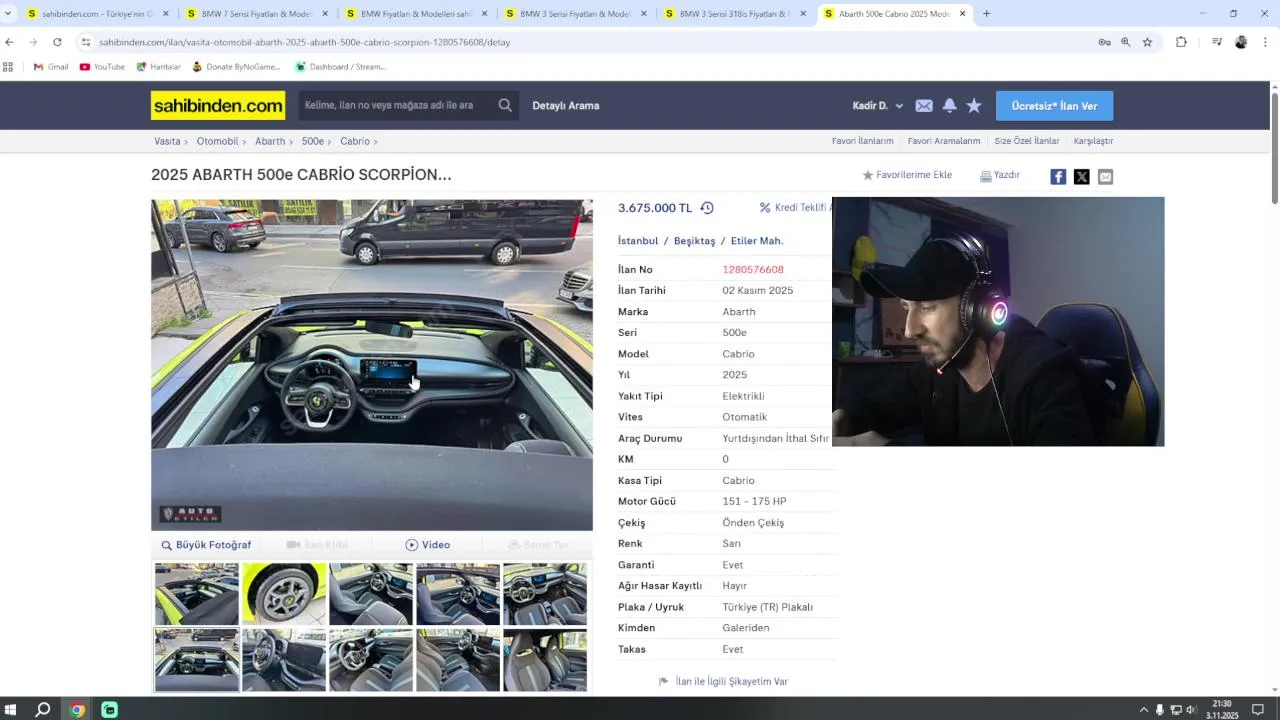Open the Vasıta breadcrumb
The height and width of the screenshot is (720, 1280).
(167, 141)
